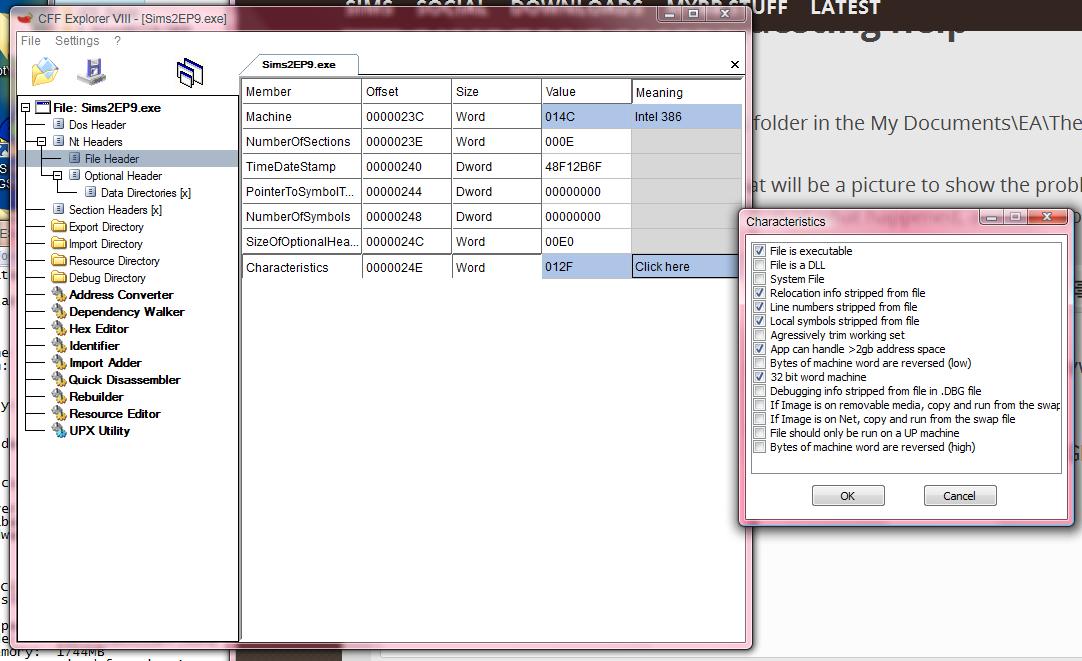This screenshot has width=1082, height=661.
Task: Open the Address Converter tool
Action: (120, 295)
